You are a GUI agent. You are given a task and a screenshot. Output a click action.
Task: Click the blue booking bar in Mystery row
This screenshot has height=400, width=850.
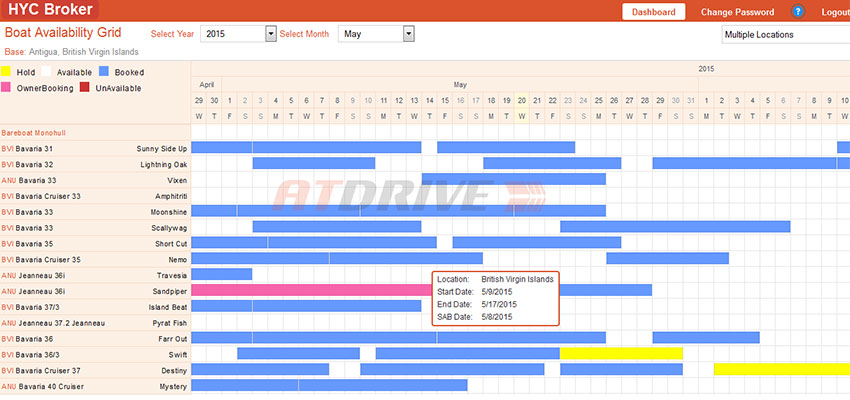click(329, 385)
